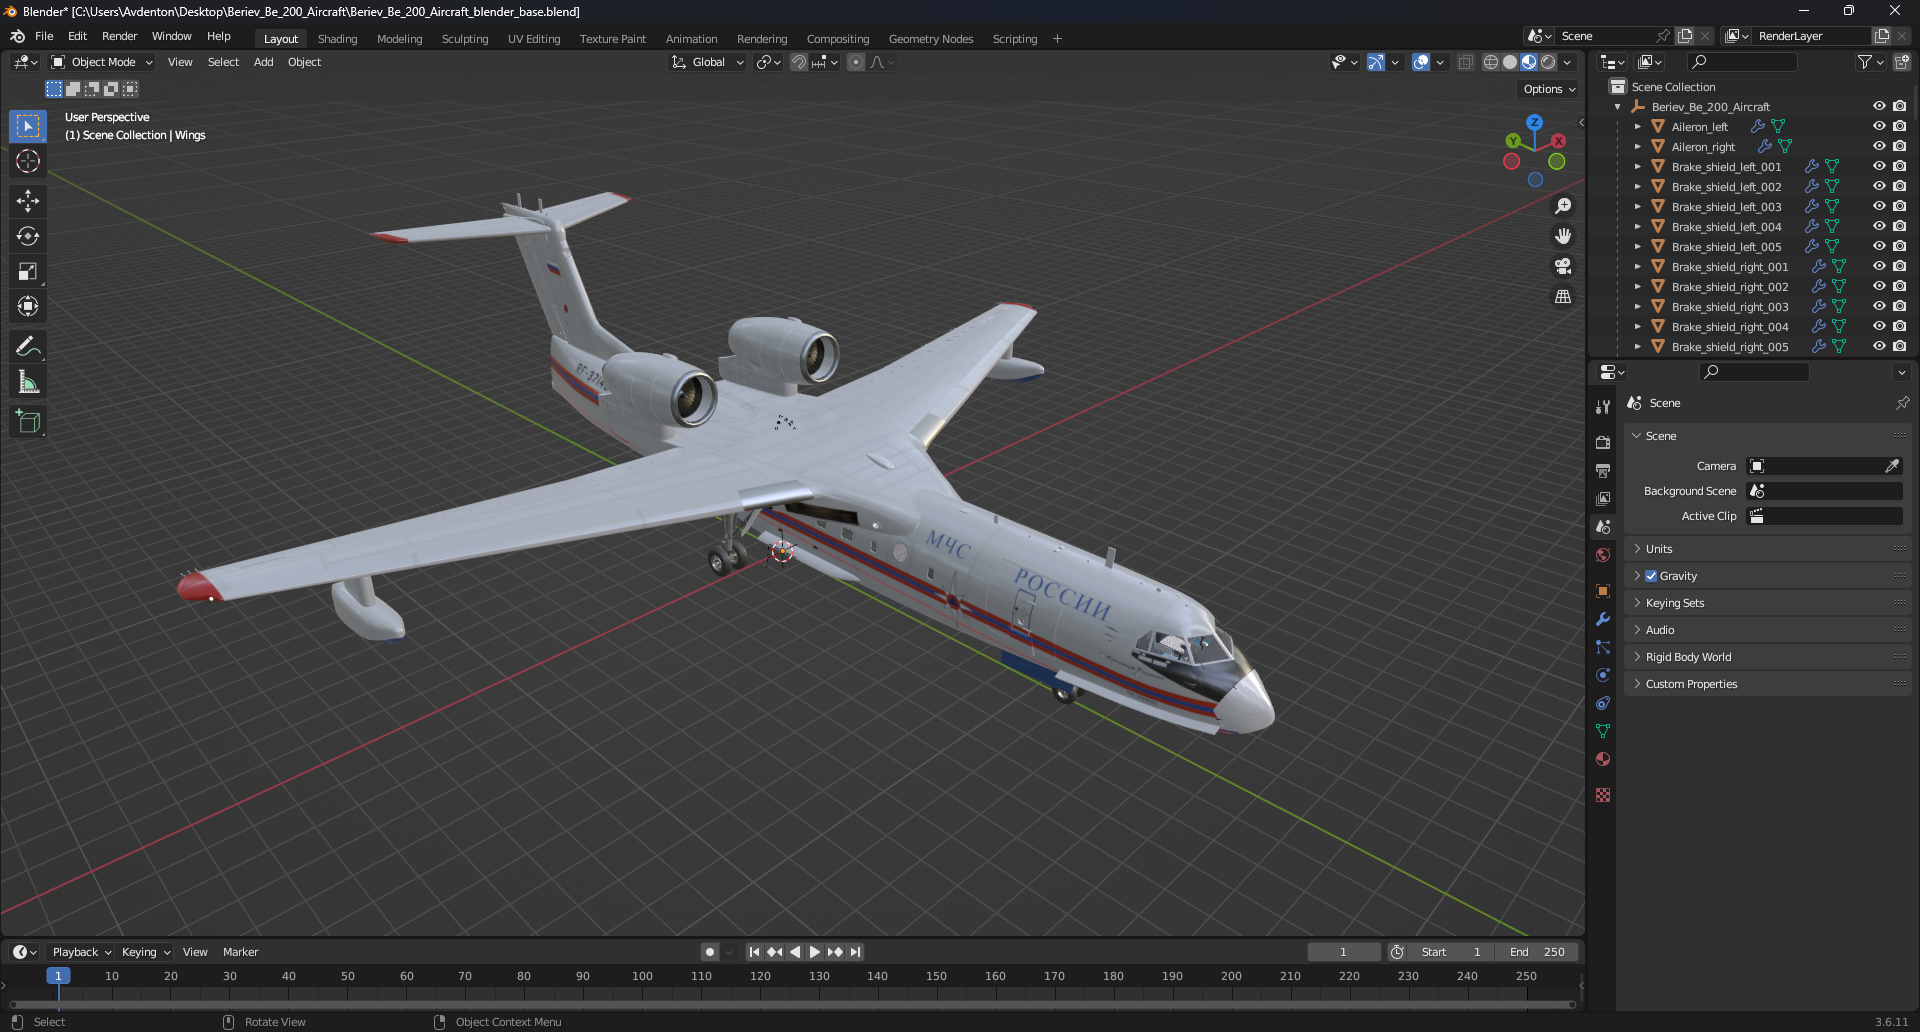Select the Annotate tool
1920x1032 pixels.
tap(28, 347)
